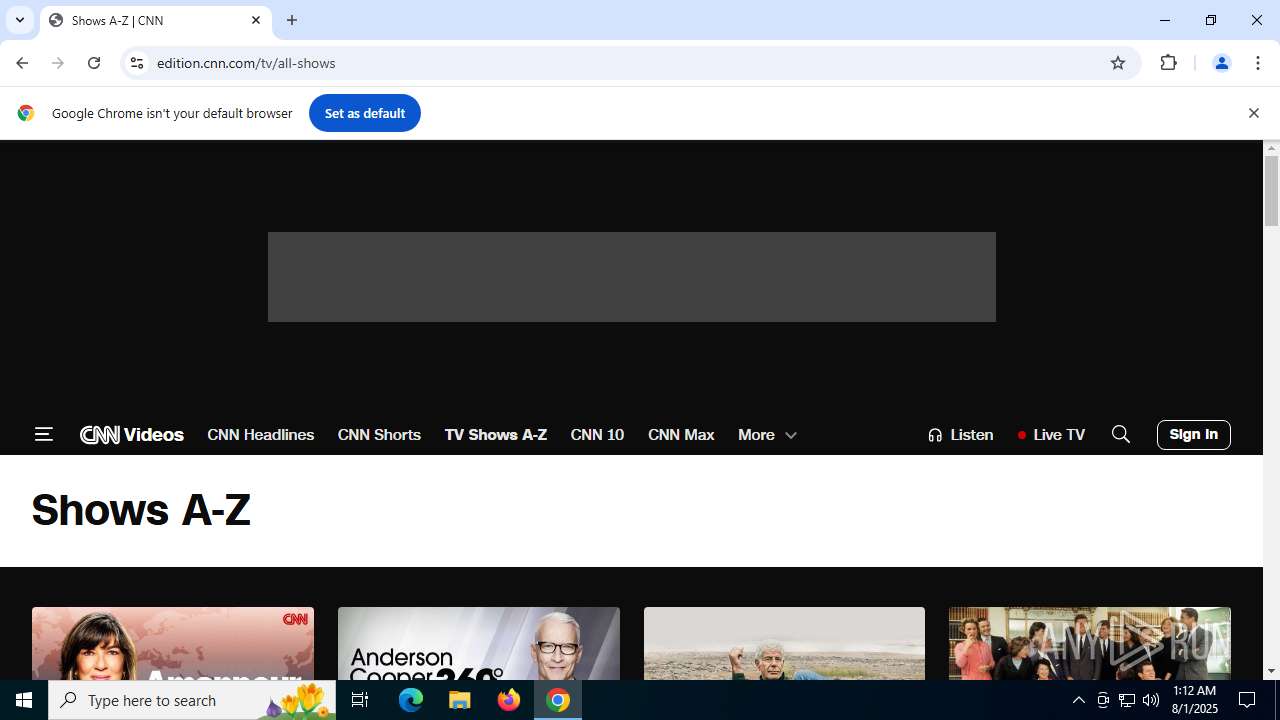
Task: Close the Shows A-Z tab
Action: pos(256,20)
